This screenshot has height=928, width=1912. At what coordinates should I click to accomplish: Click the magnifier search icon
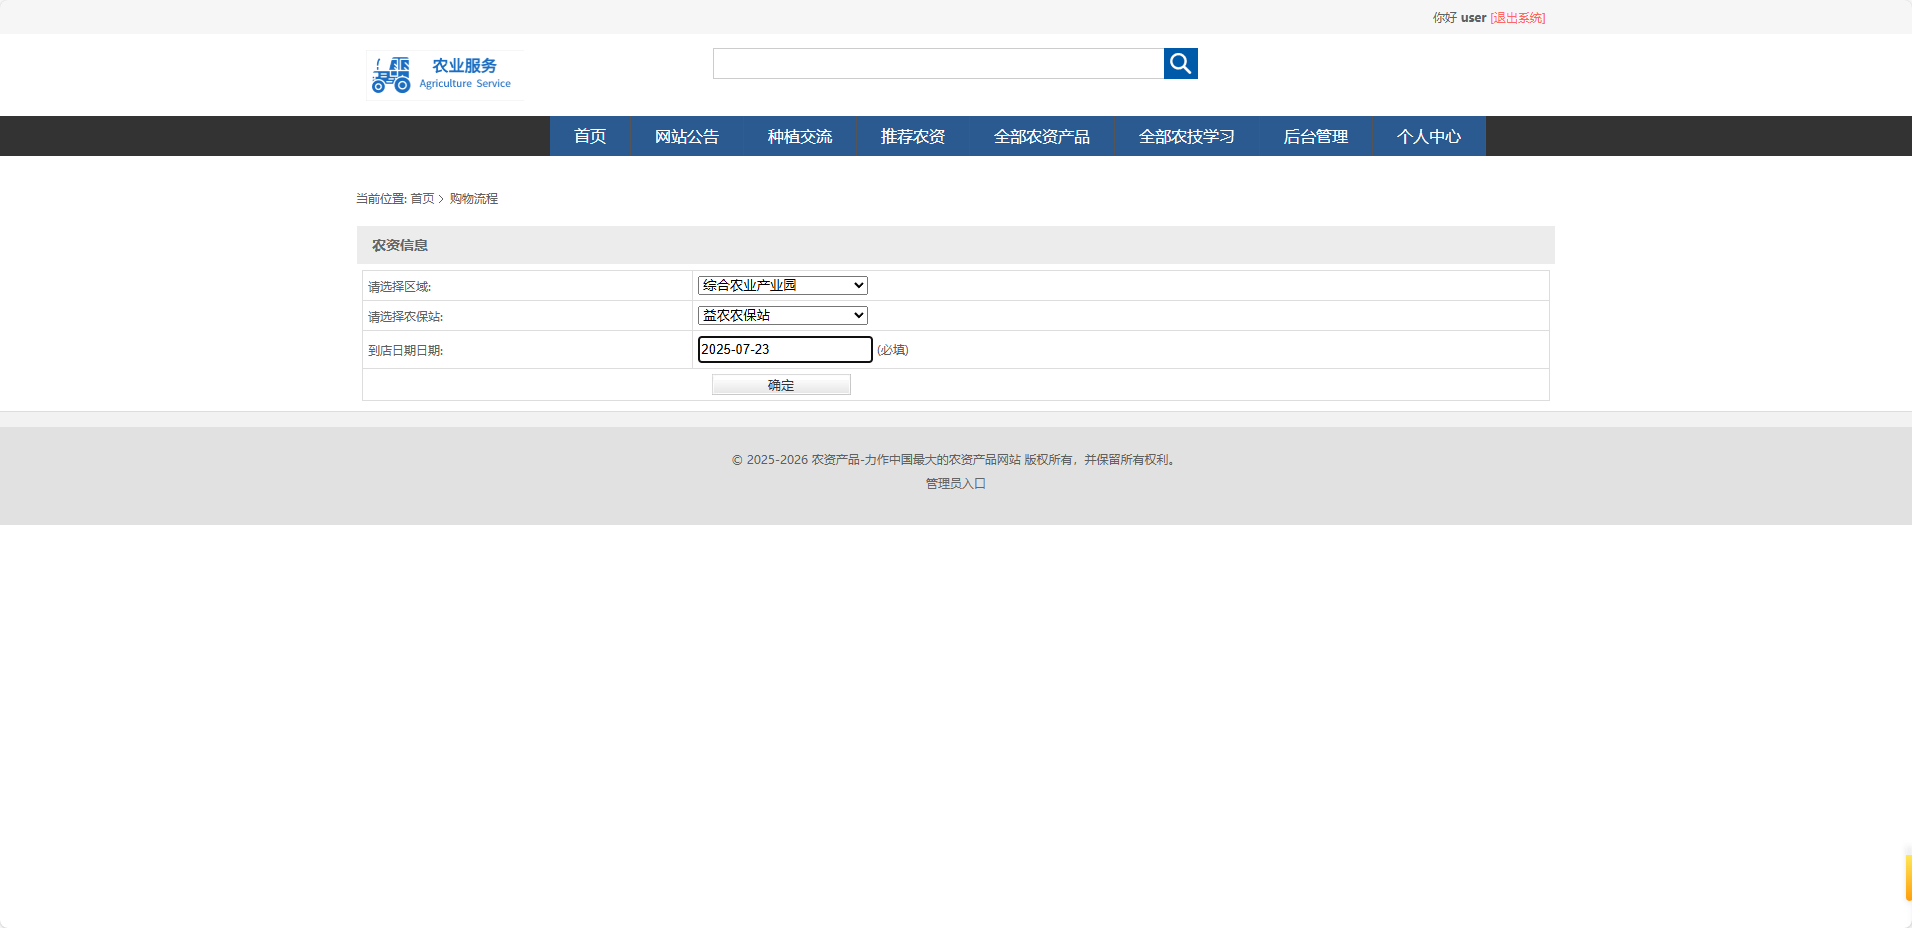click(x=1180, y=63)
